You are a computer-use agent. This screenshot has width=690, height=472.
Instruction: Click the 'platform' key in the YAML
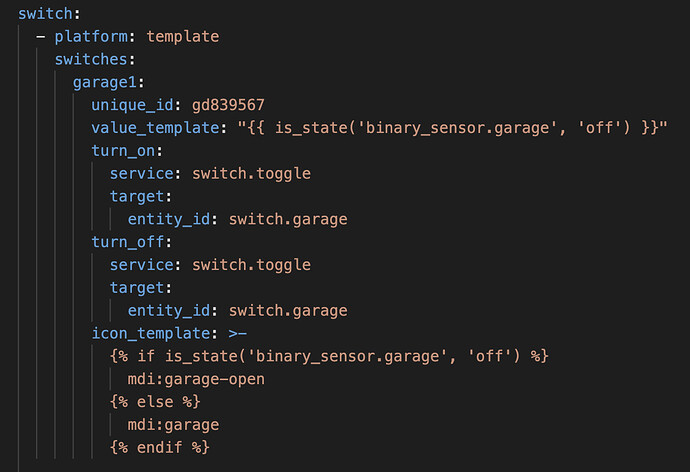[x=95, y=37]
